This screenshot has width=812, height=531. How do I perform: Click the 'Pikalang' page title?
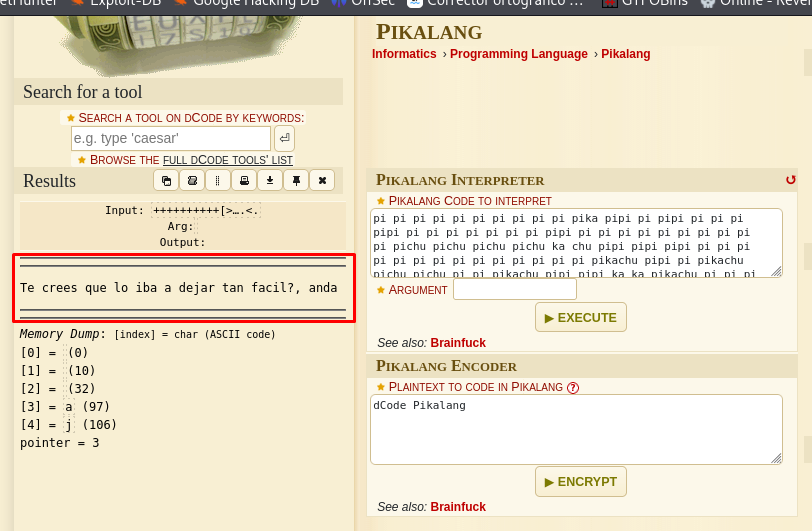(429, 32)
